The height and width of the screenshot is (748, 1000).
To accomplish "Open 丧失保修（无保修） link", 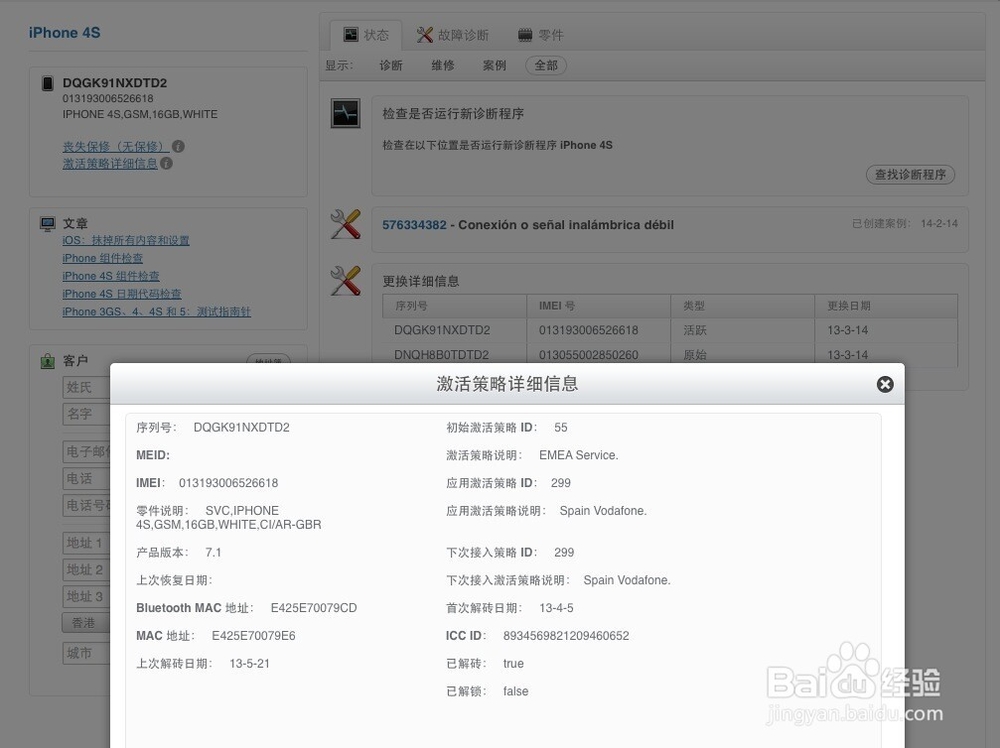I will click(115, 146).
